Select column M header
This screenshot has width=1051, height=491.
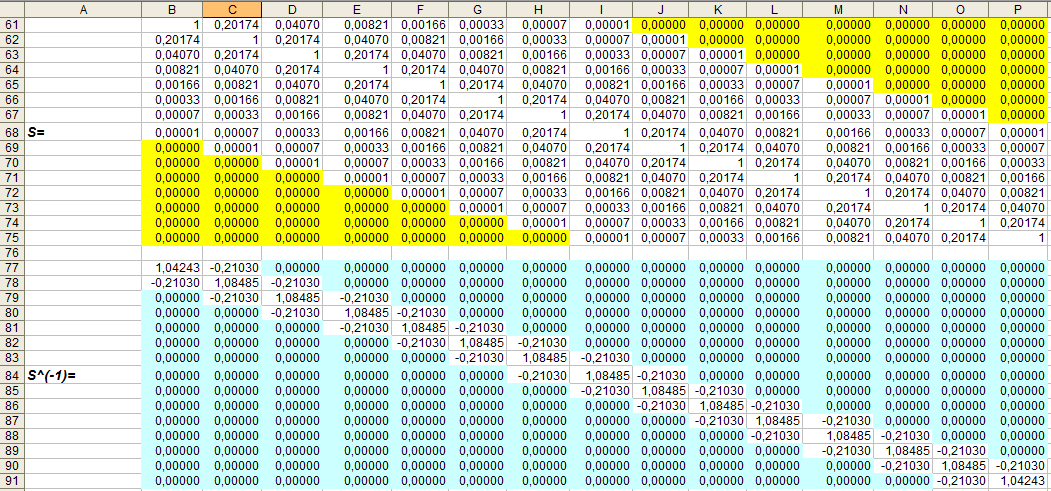[839, 9]
